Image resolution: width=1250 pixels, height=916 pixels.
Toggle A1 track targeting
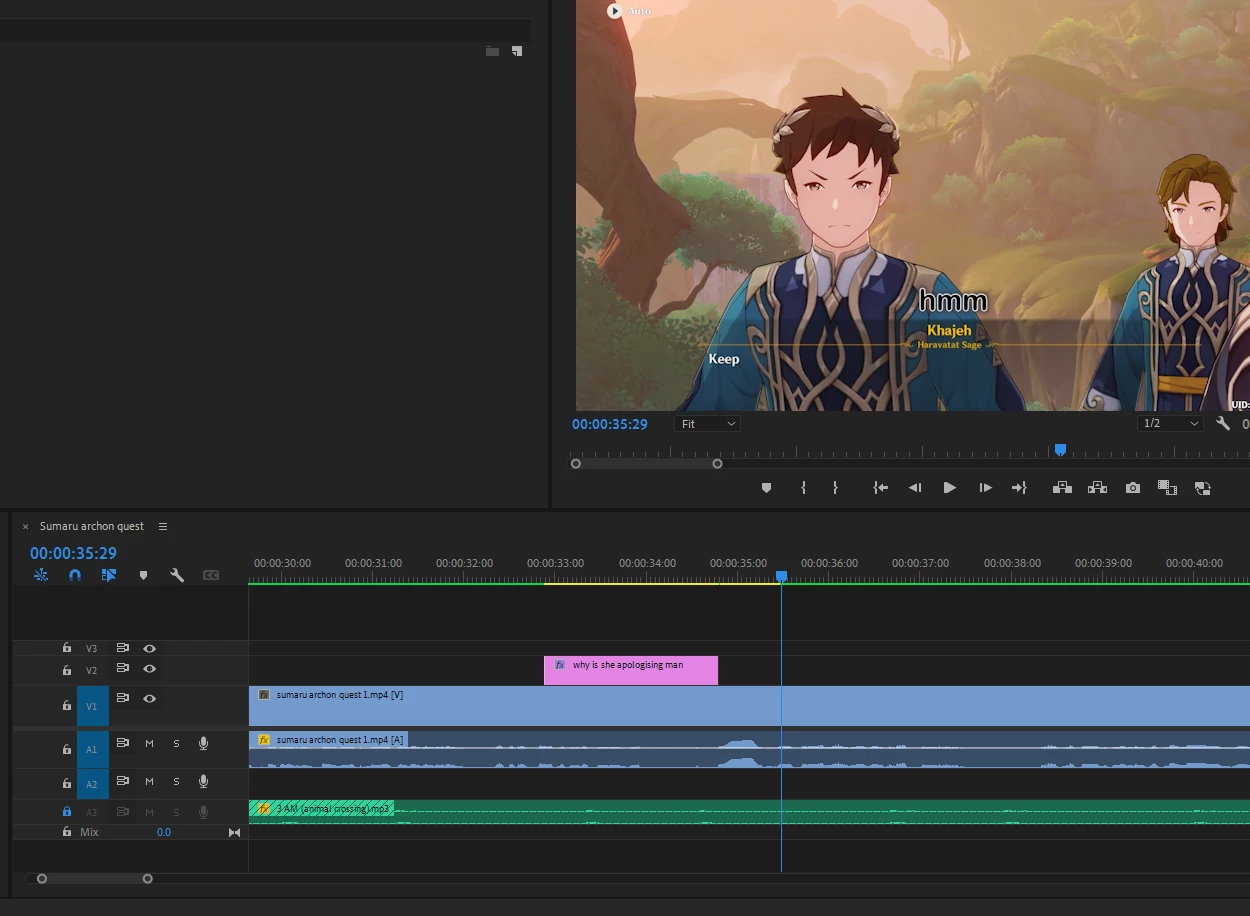[93, 749]
